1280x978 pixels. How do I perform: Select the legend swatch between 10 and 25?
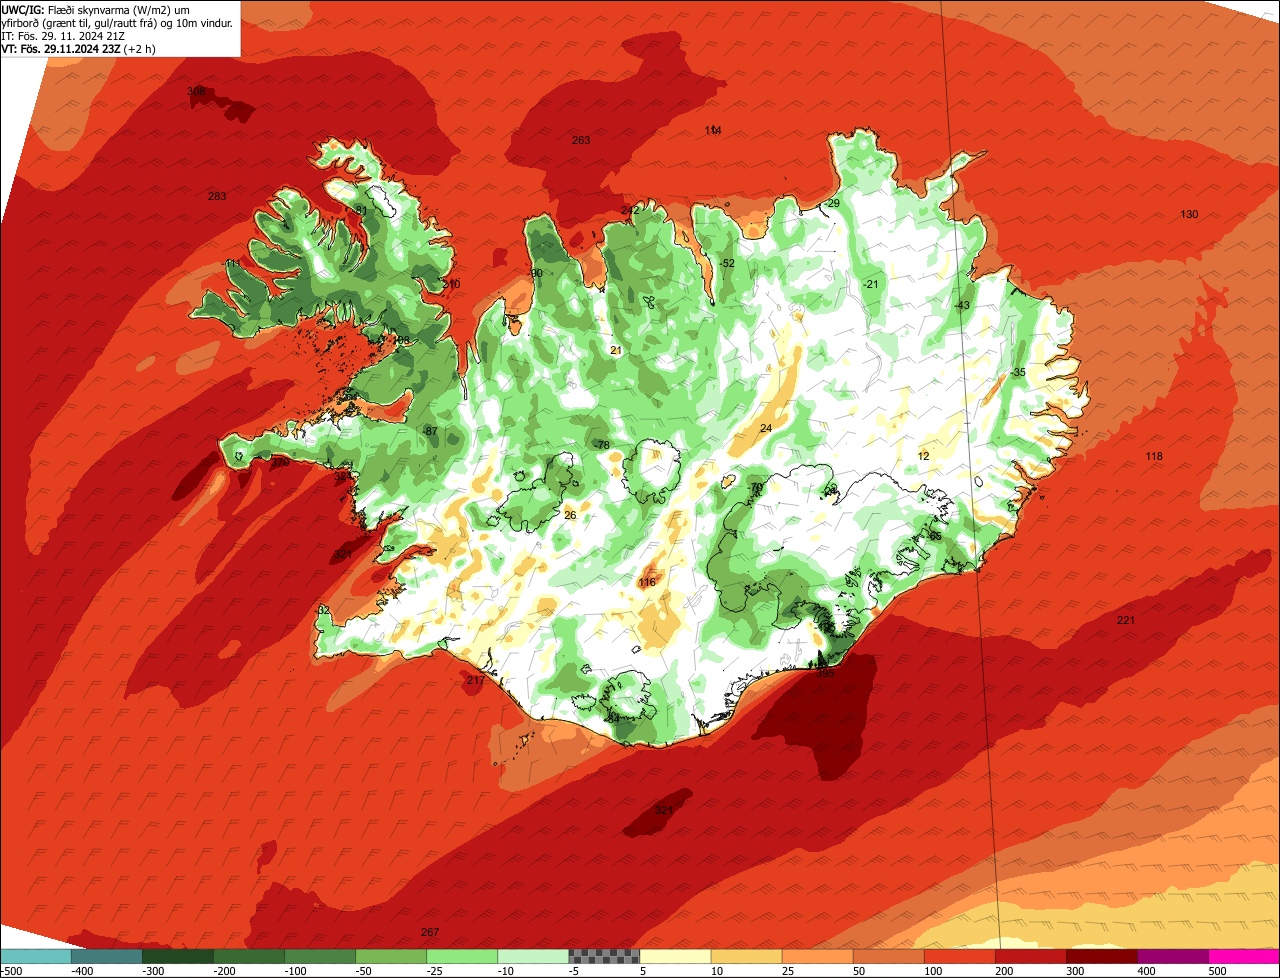pos(746,955)
